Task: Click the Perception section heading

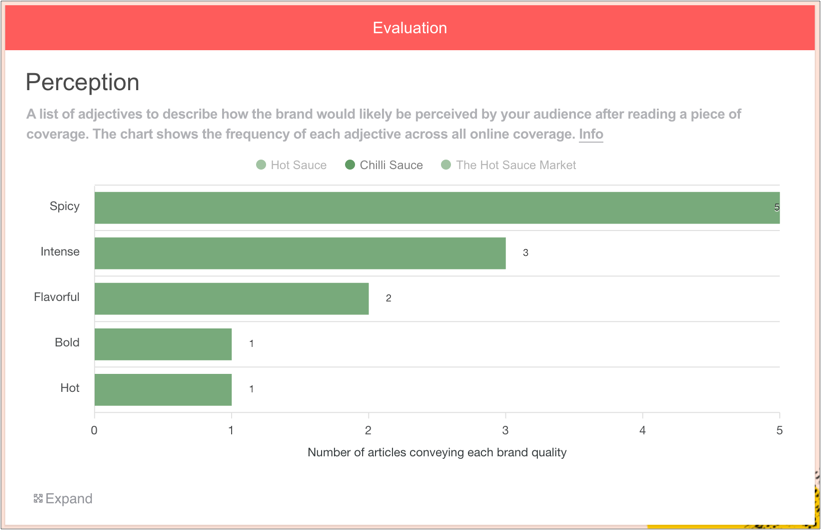Action: coord(82,82)
